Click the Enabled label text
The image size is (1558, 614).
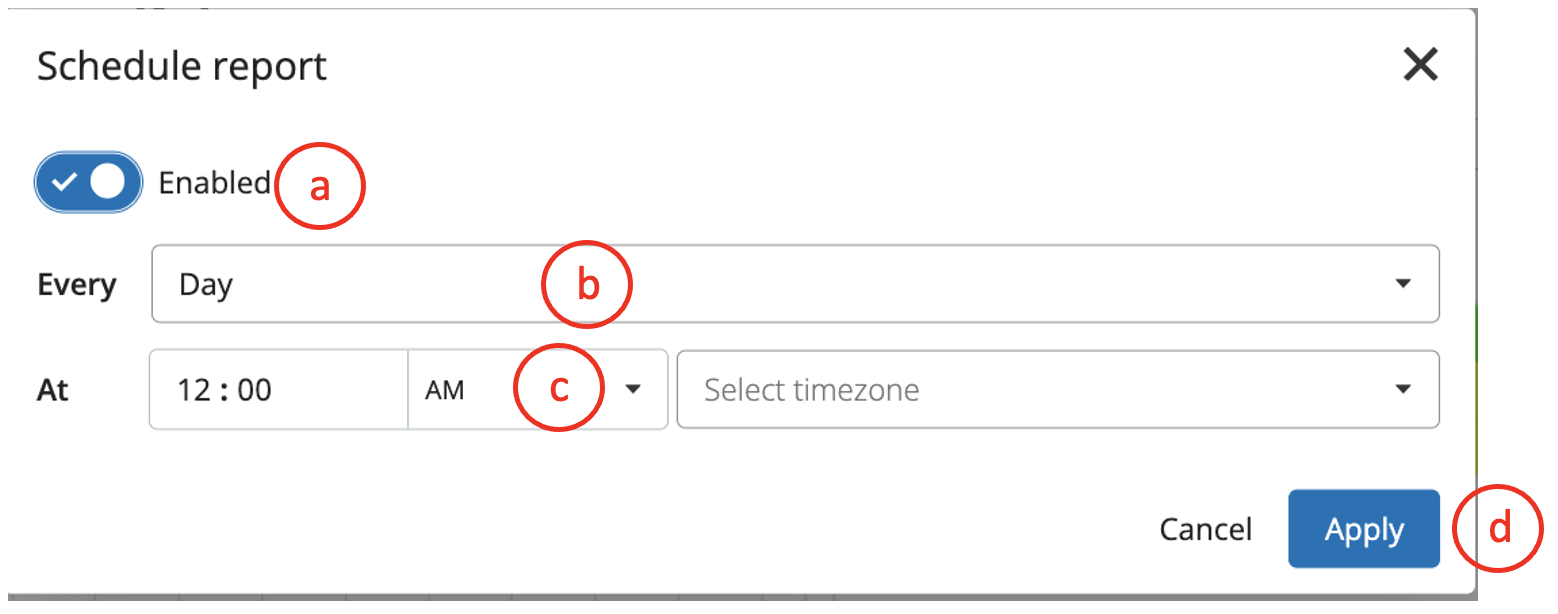pyautogui.click(x=214, y=183)
